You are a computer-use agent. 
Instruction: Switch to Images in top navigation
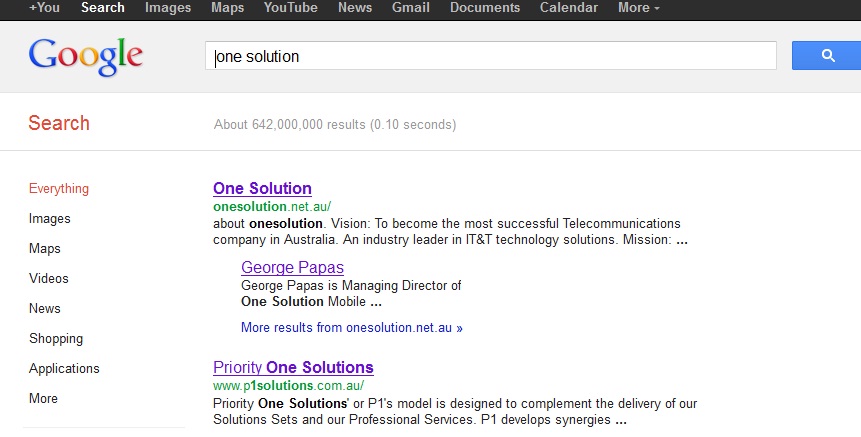pyautogui.click(x=168, y=8)
